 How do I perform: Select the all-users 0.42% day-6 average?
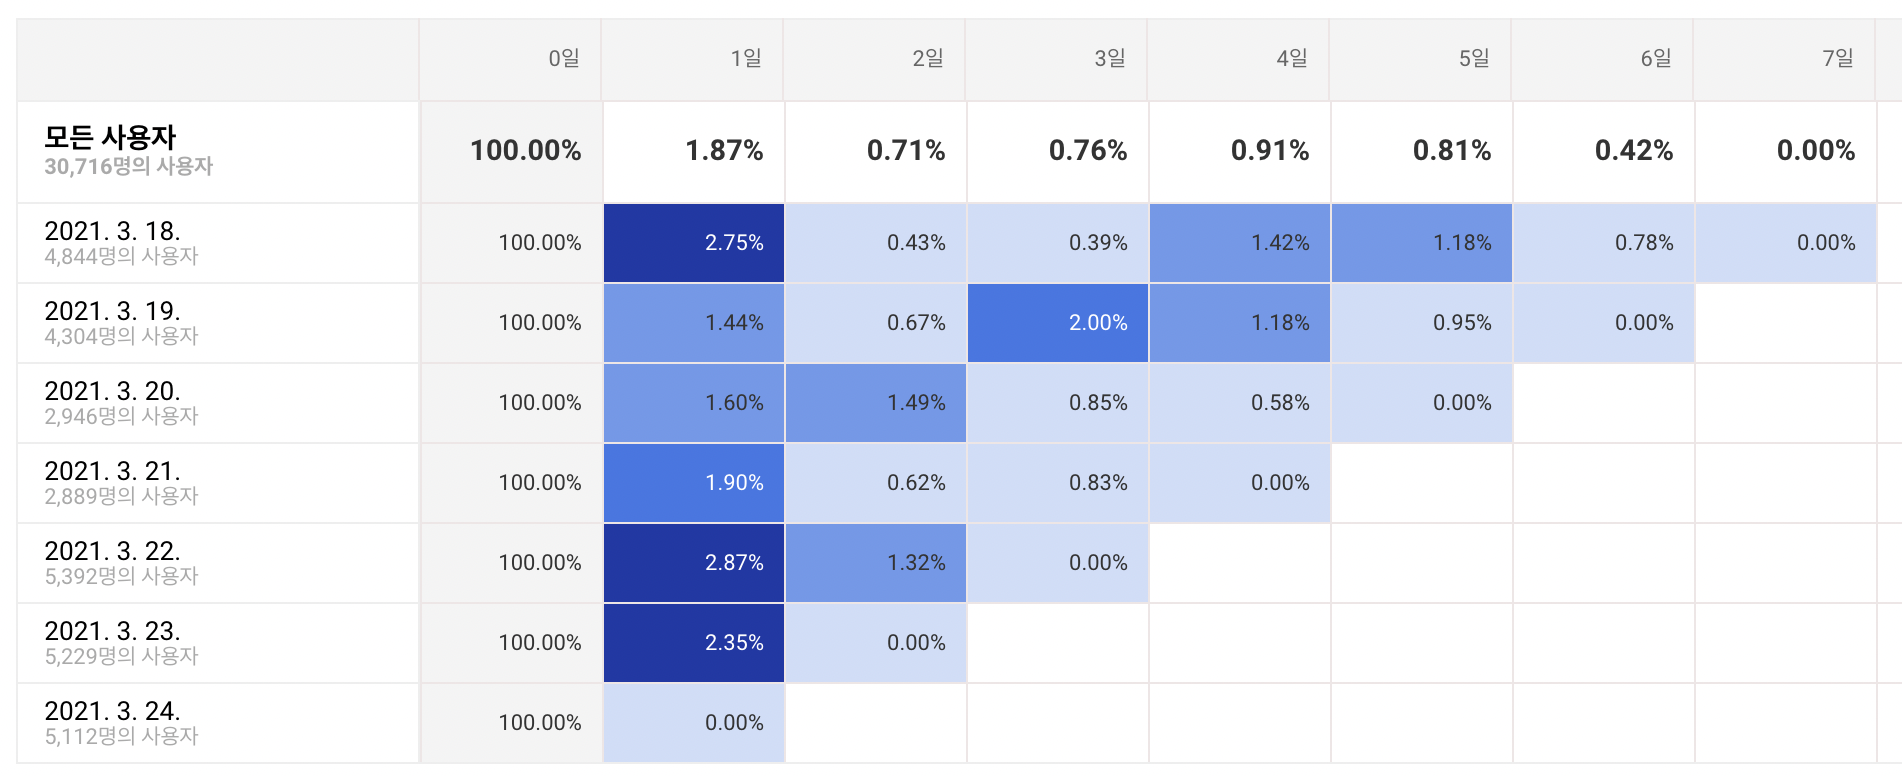[x=1633, y=151]
